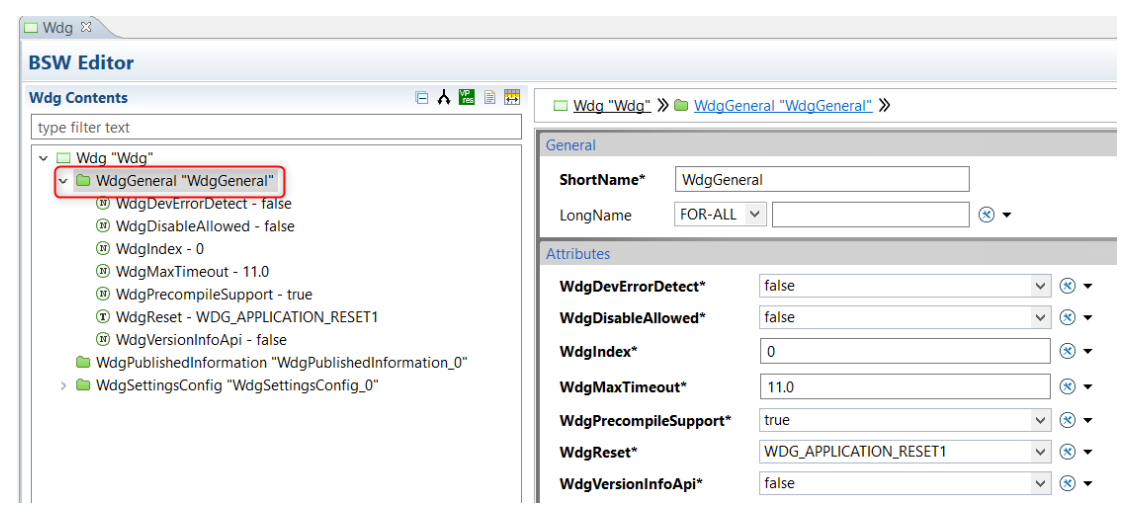Image resolution: width=1133 pixels, height=514 pixels.
Task: Click the N type icon of WdgMaxTimeout
Action: (103, 272)
